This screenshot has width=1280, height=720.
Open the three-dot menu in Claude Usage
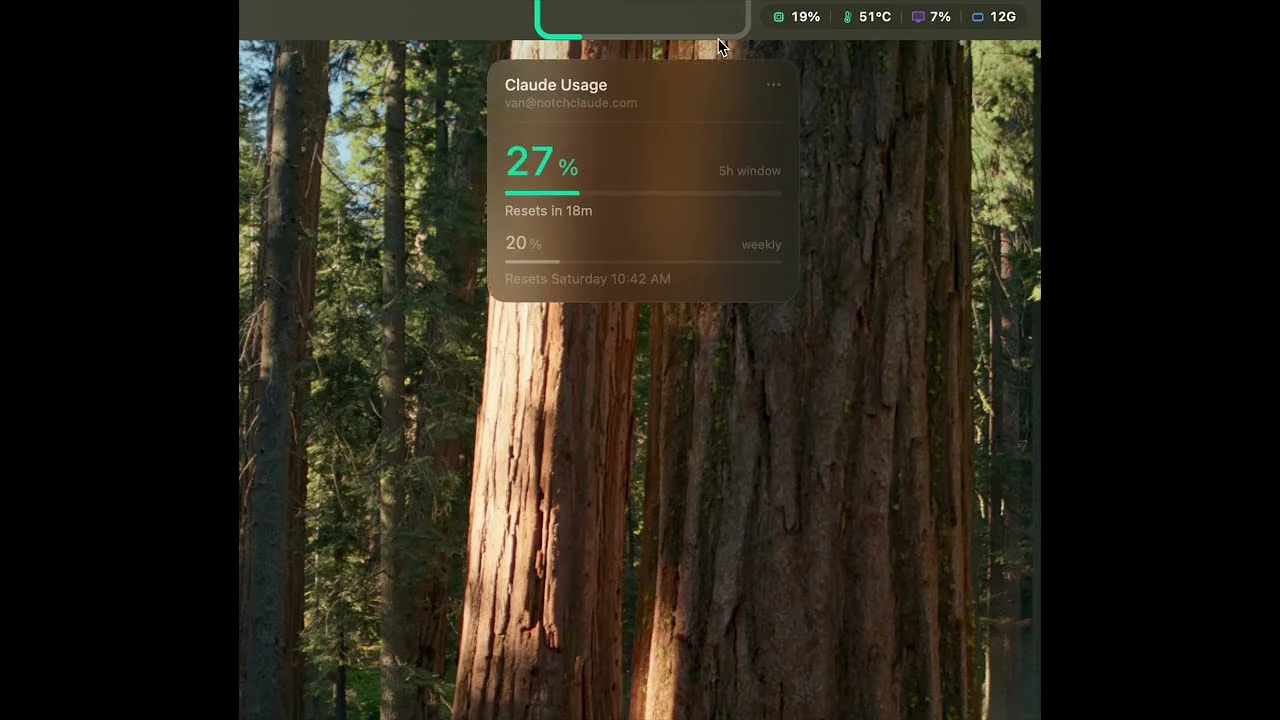point(773,85)
